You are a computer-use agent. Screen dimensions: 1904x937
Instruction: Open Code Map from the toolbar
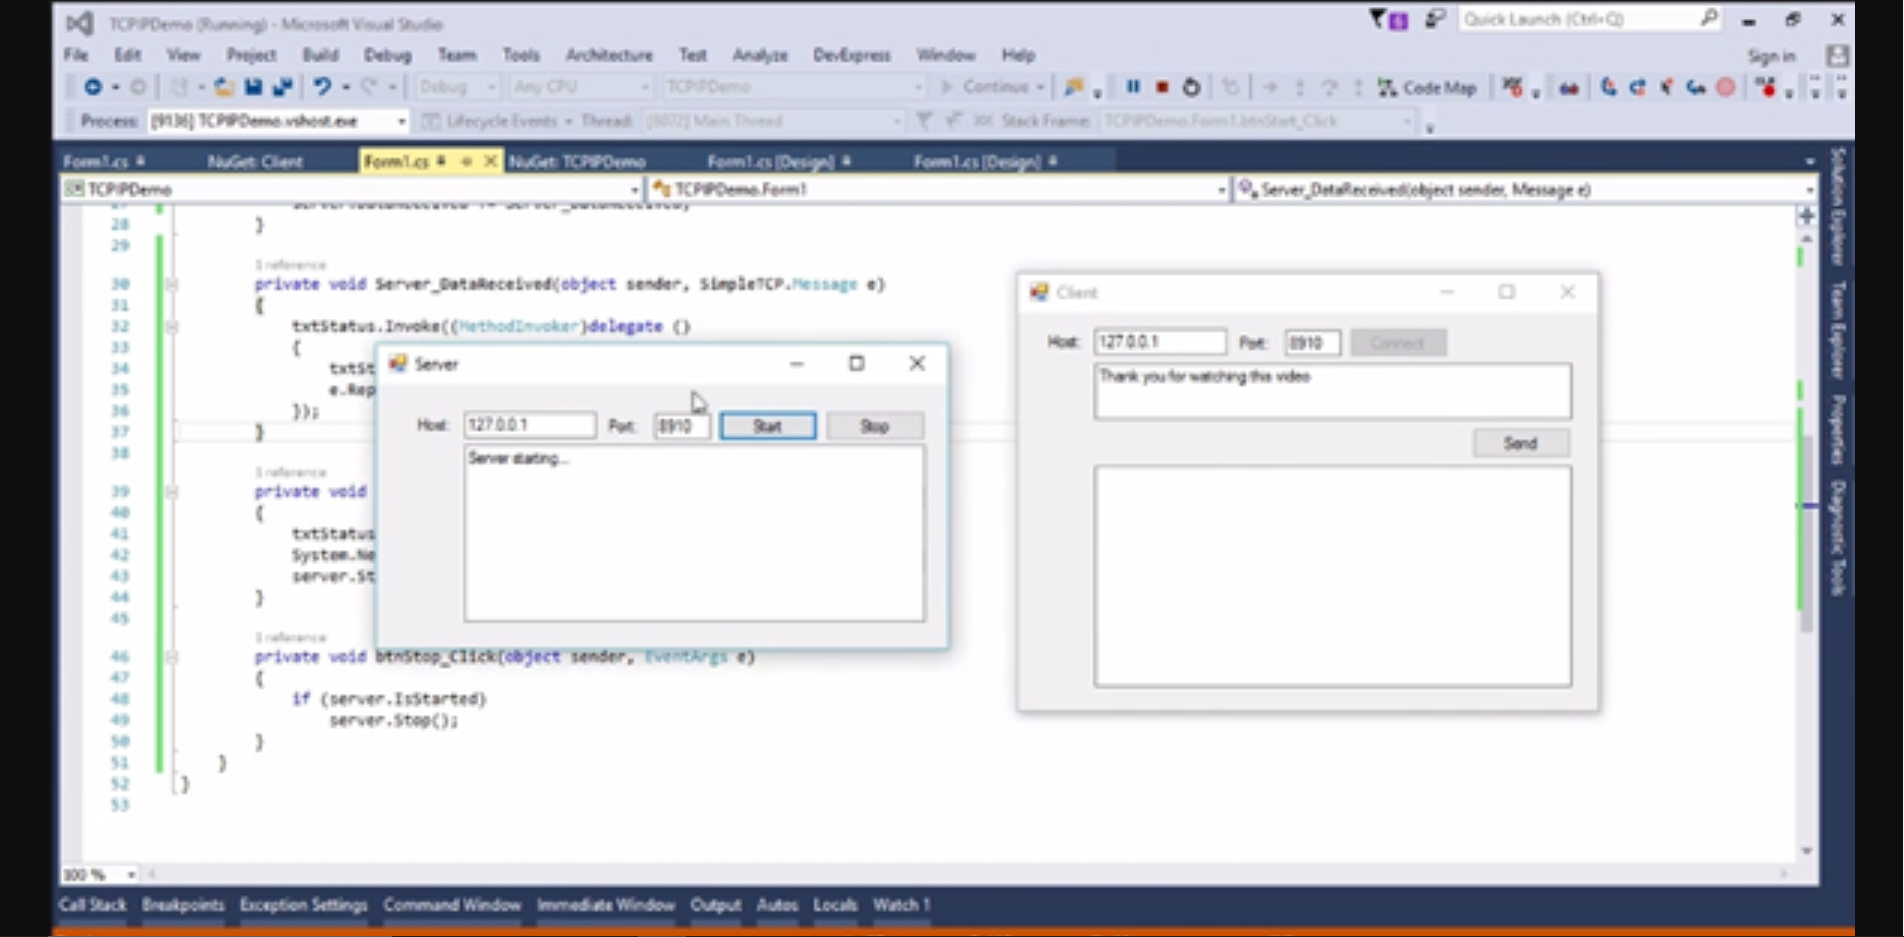point(1427,88)
